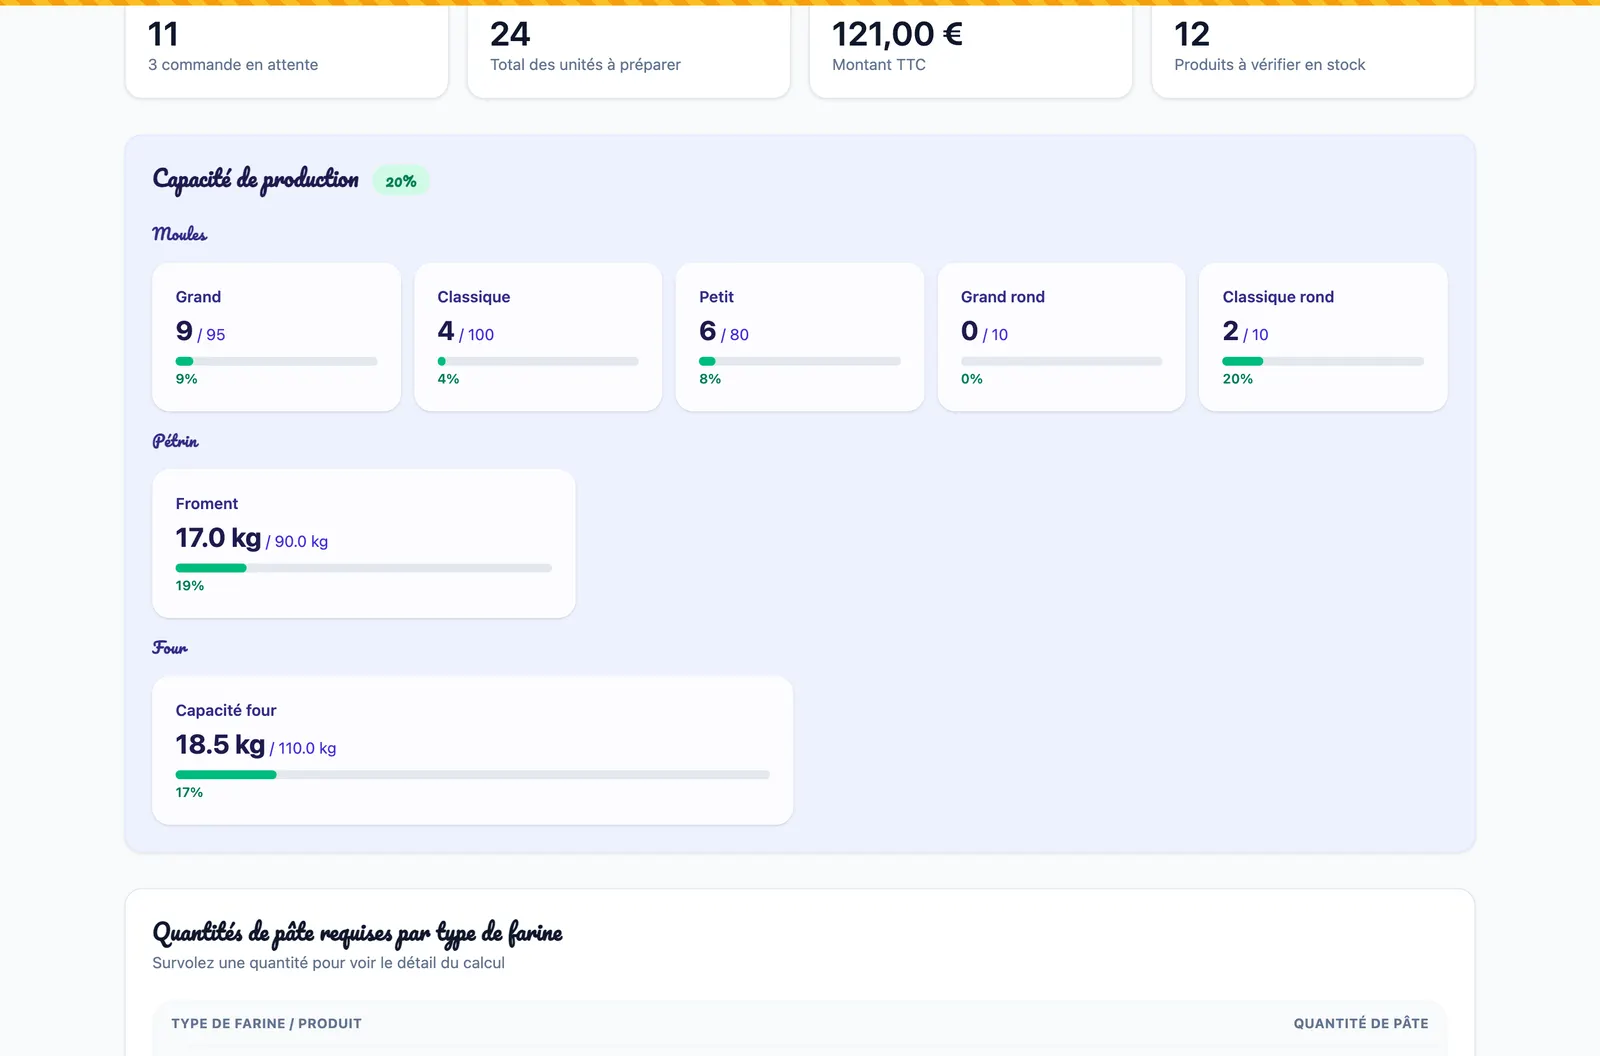Click the 20% production capacity badge
The image size is (1600, 1056).
(401, 181)
